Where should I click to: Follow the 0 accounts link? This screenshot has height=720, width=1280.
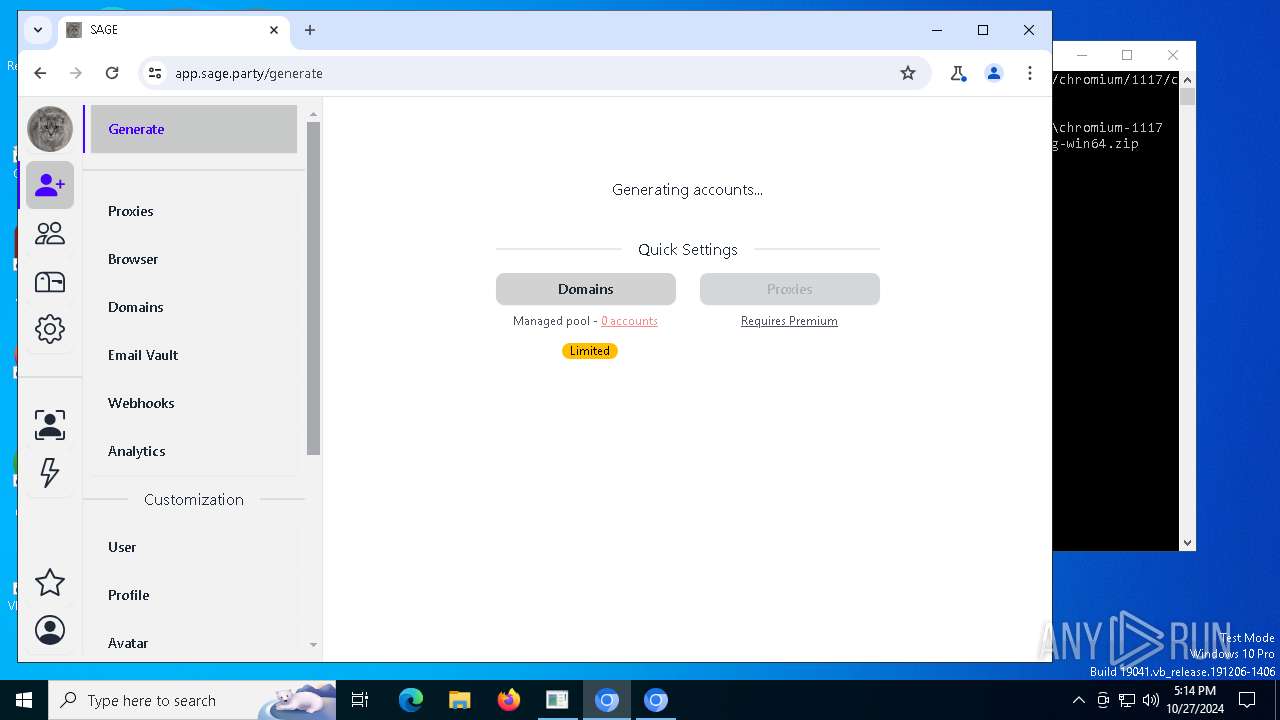(629, 321)
